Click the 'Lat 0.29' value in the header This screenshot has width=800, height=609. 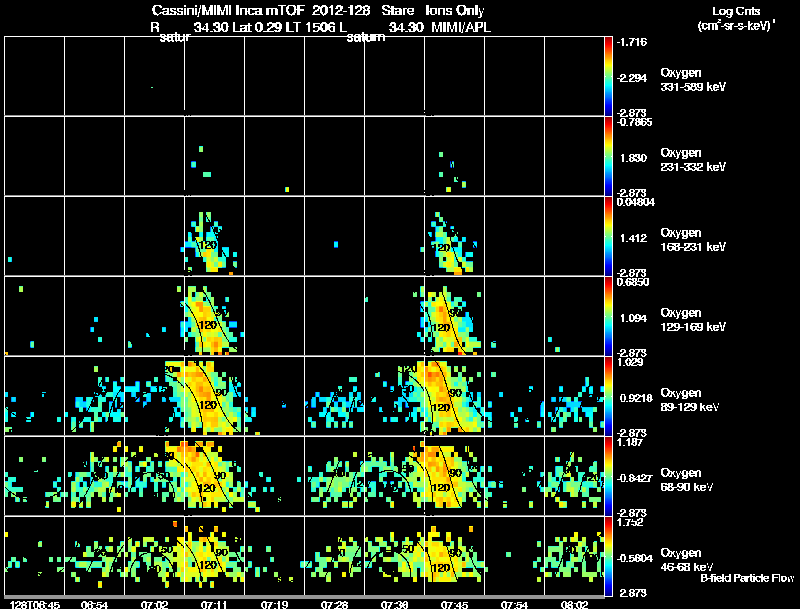[x=257, y=27]
